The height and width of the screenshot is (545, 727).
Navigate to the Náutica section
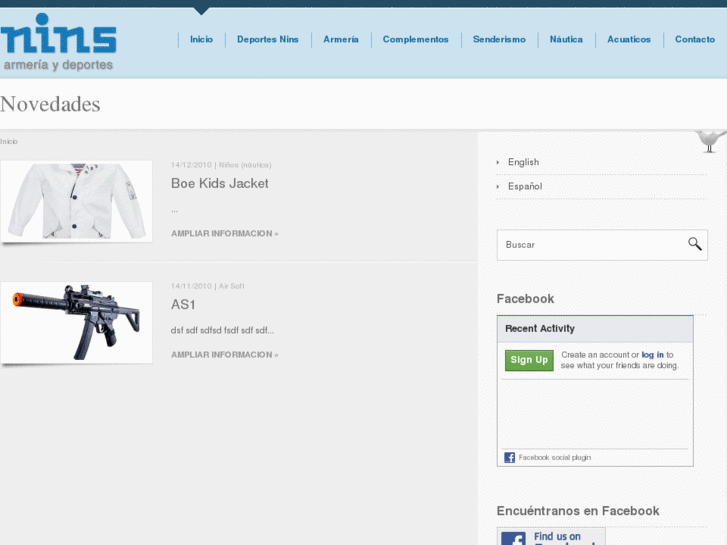point(566,39)
